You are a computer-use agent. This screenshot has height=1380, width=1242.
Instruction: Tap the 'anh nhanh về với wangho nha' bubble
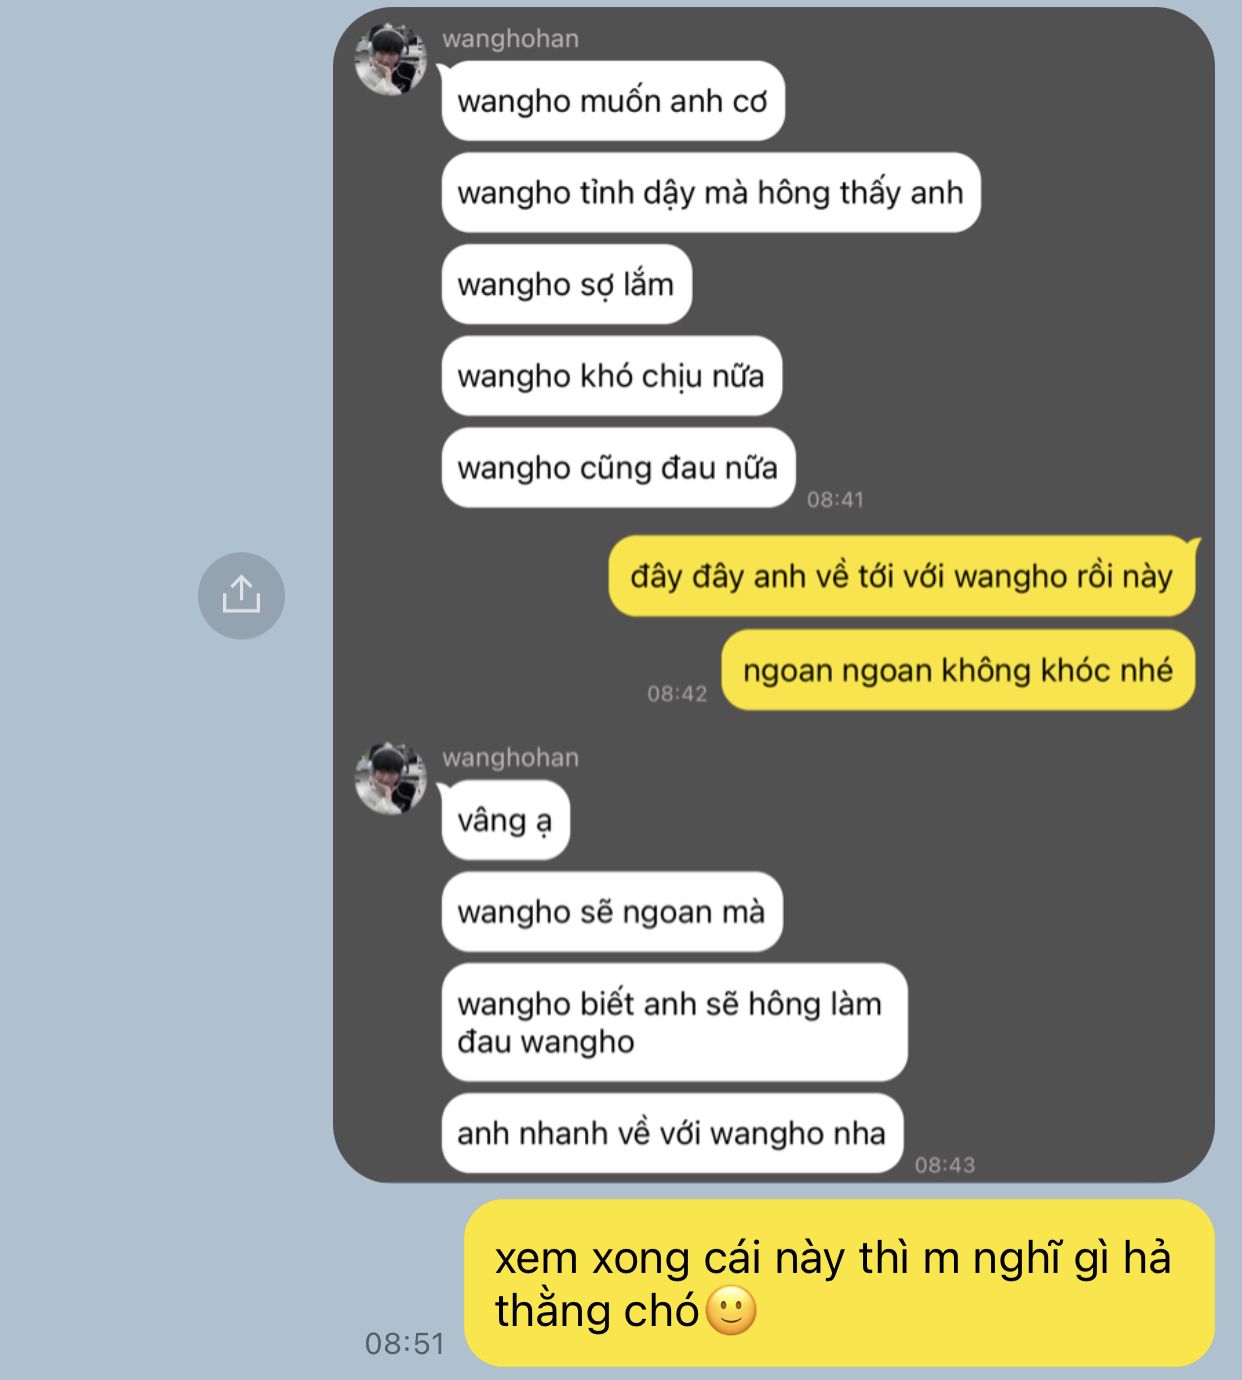(x=672, y=1133)
